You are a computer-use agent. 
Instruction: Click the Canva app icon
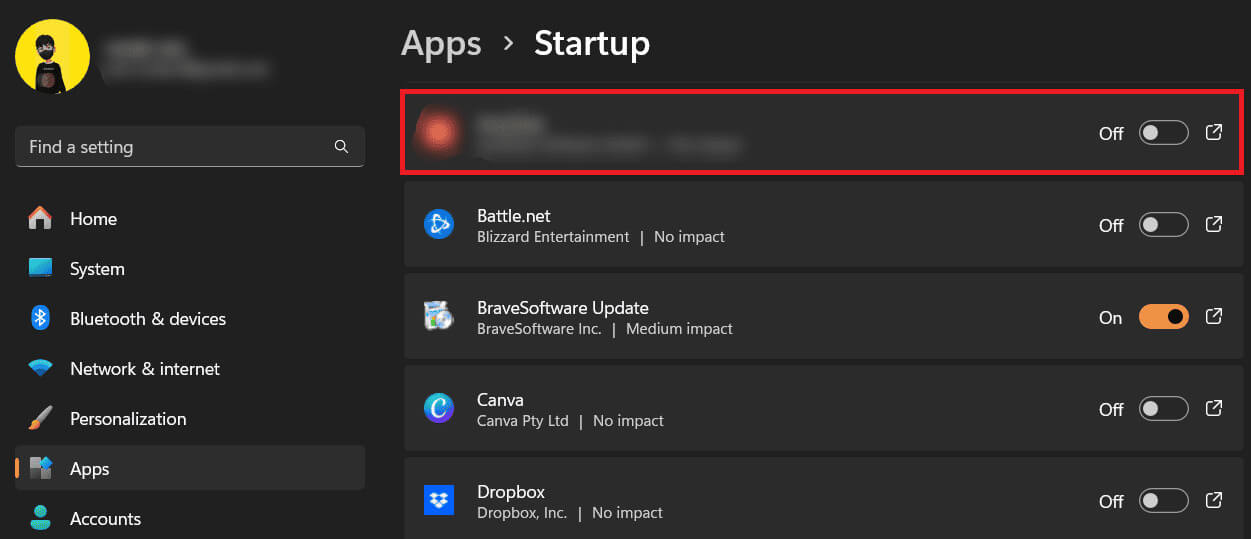click(439, 409)
